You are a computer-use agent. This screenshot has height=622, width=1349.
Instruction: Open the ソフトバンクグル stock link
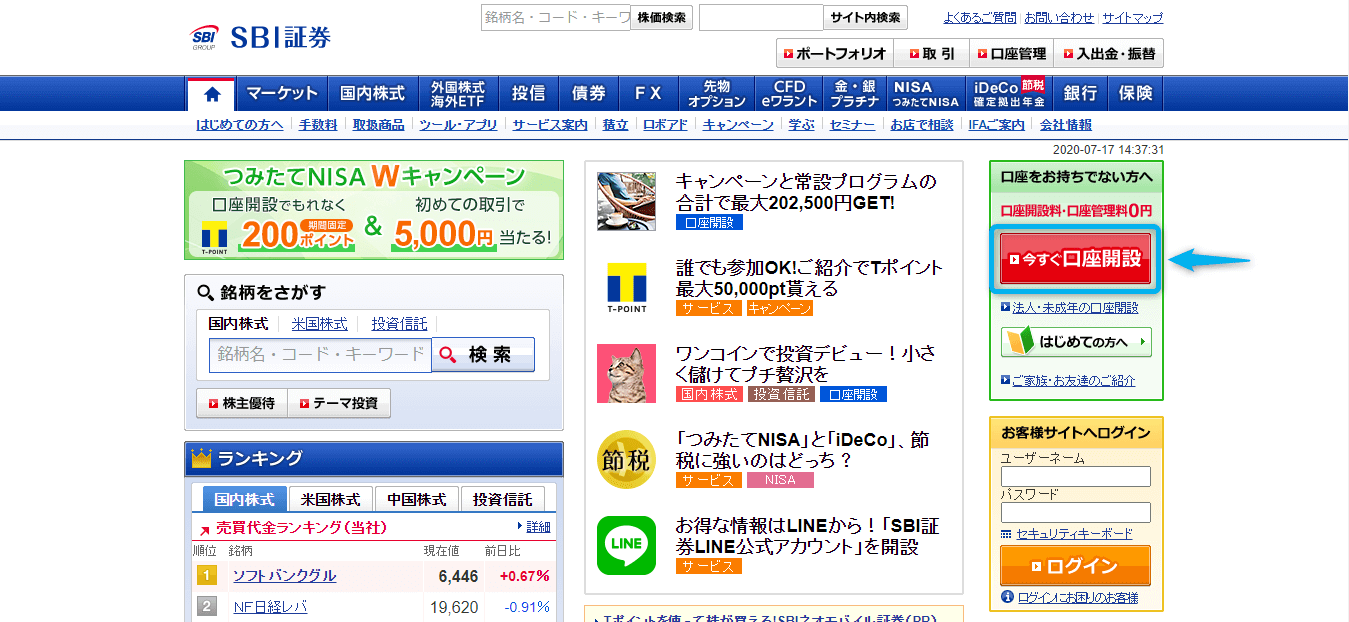(284, 576)
